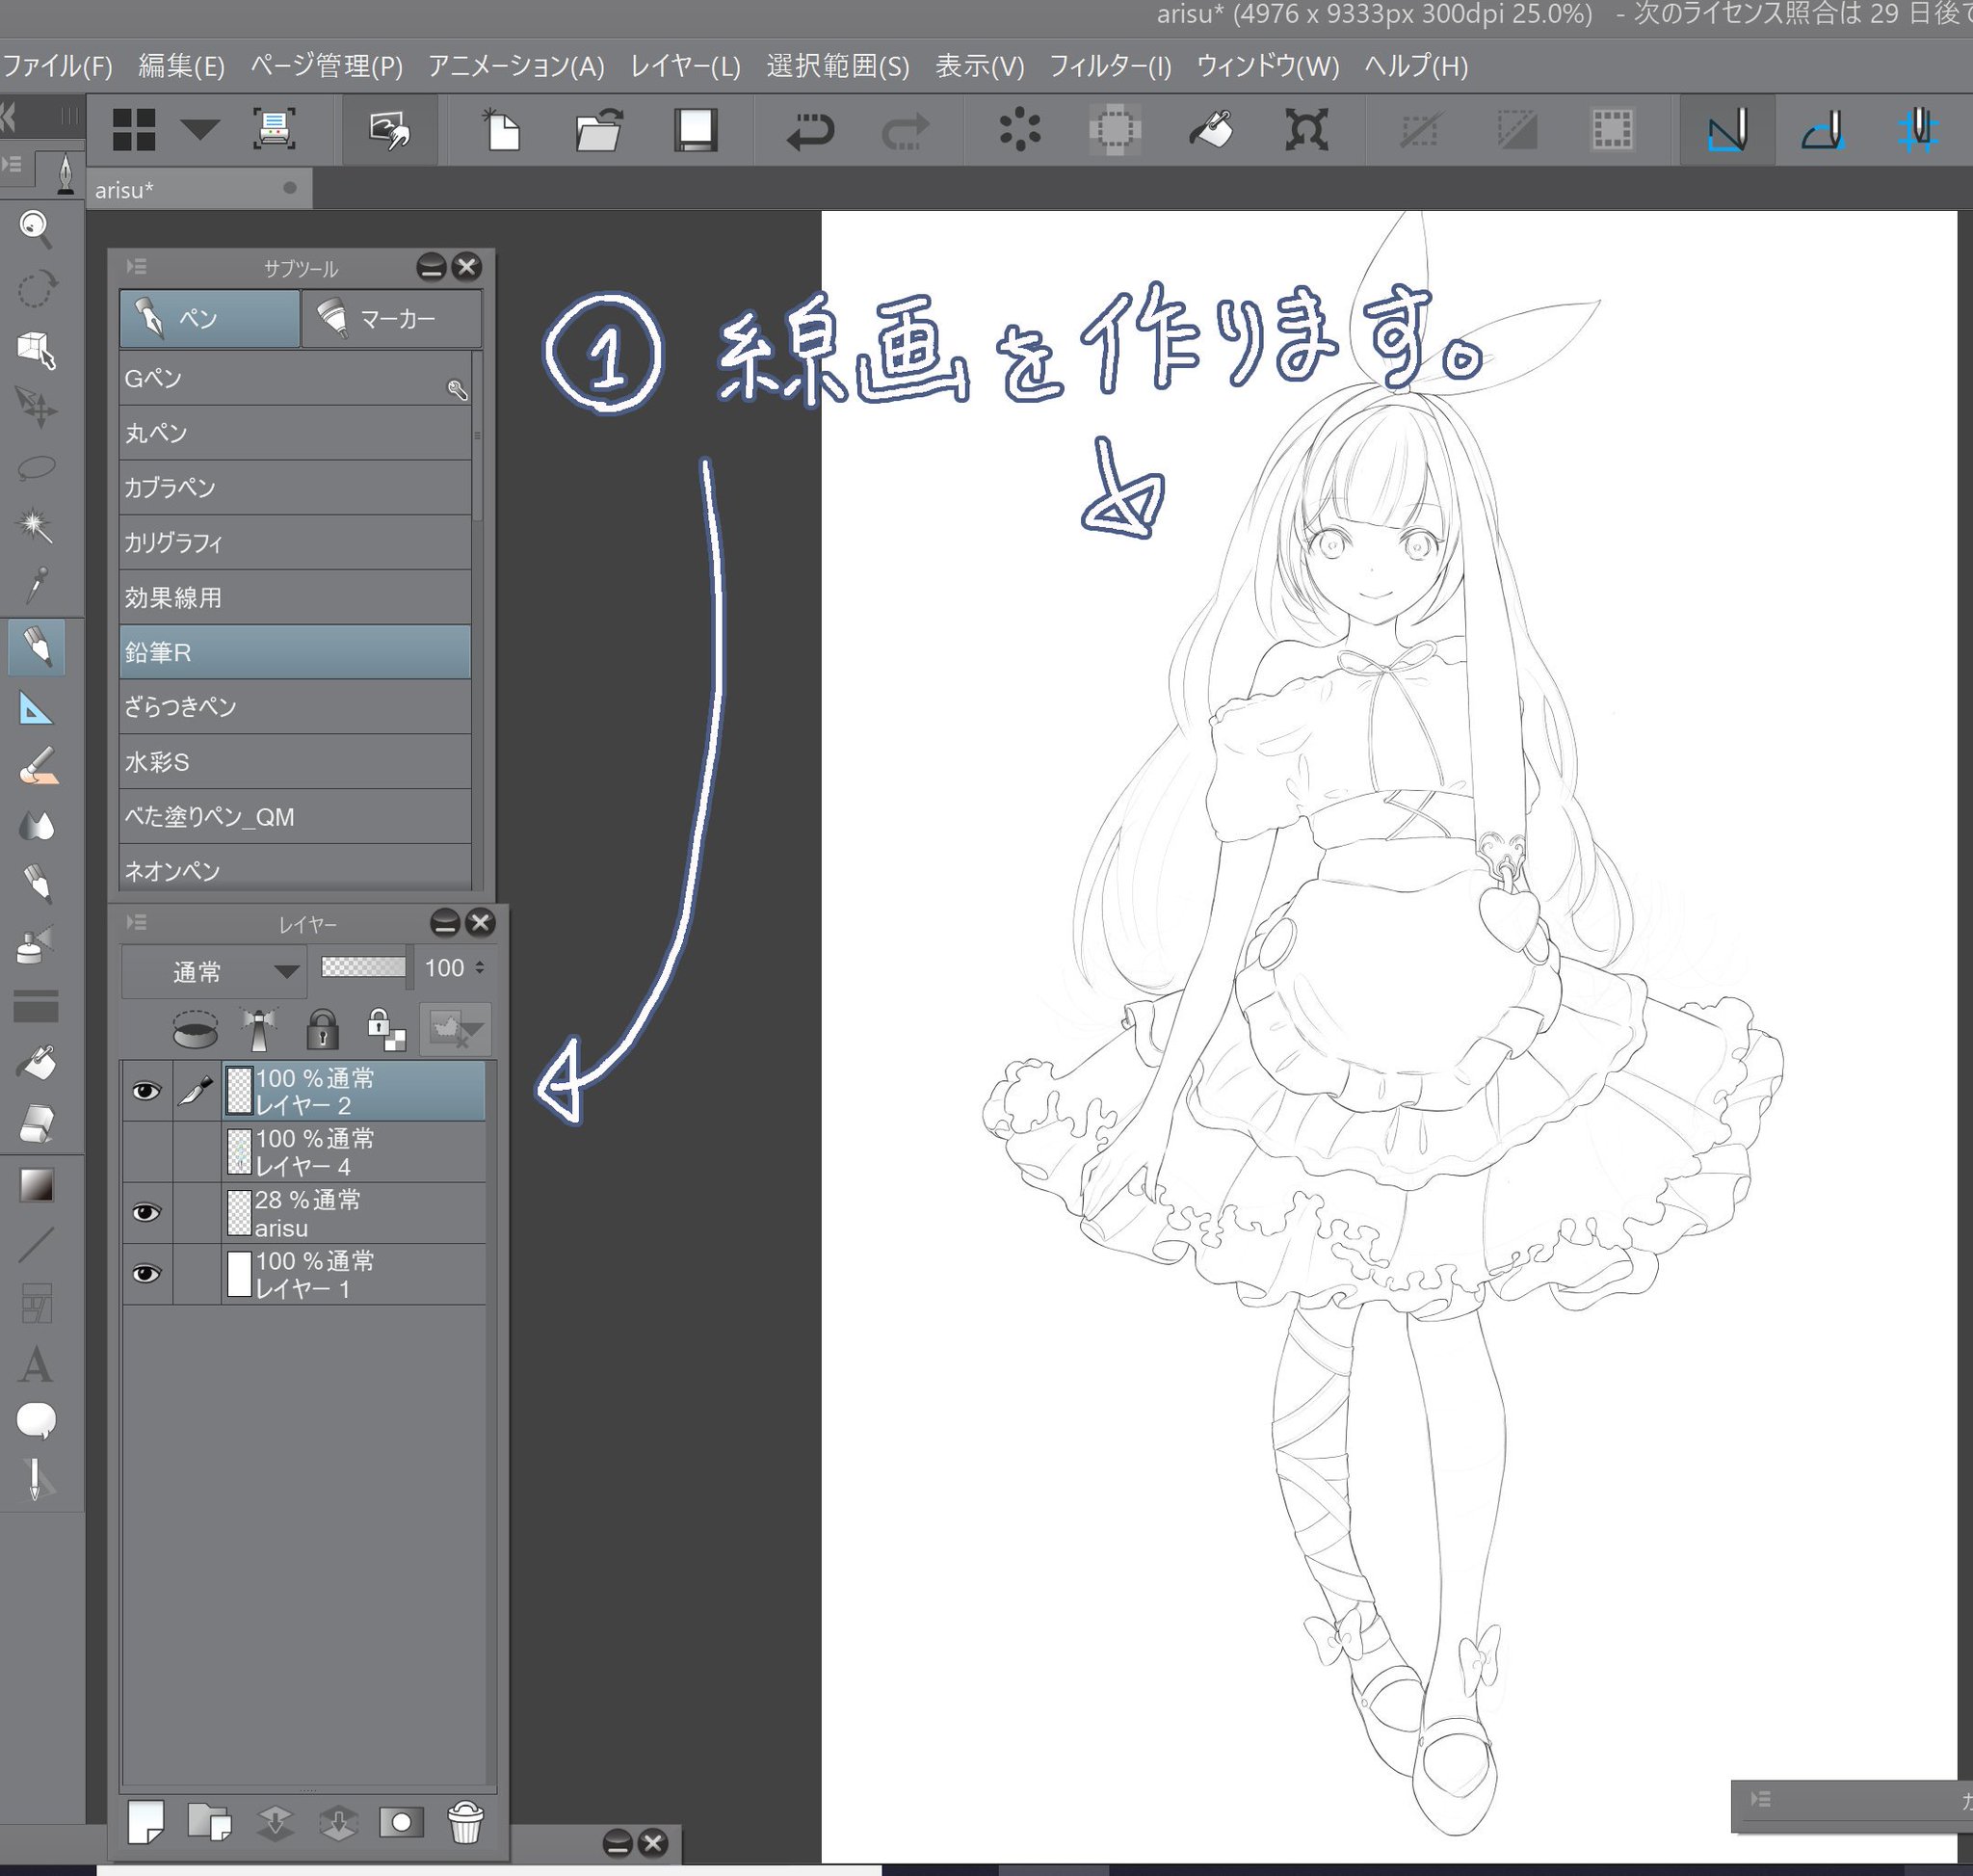Select the Fill bucket tool

pos(36,1063)
